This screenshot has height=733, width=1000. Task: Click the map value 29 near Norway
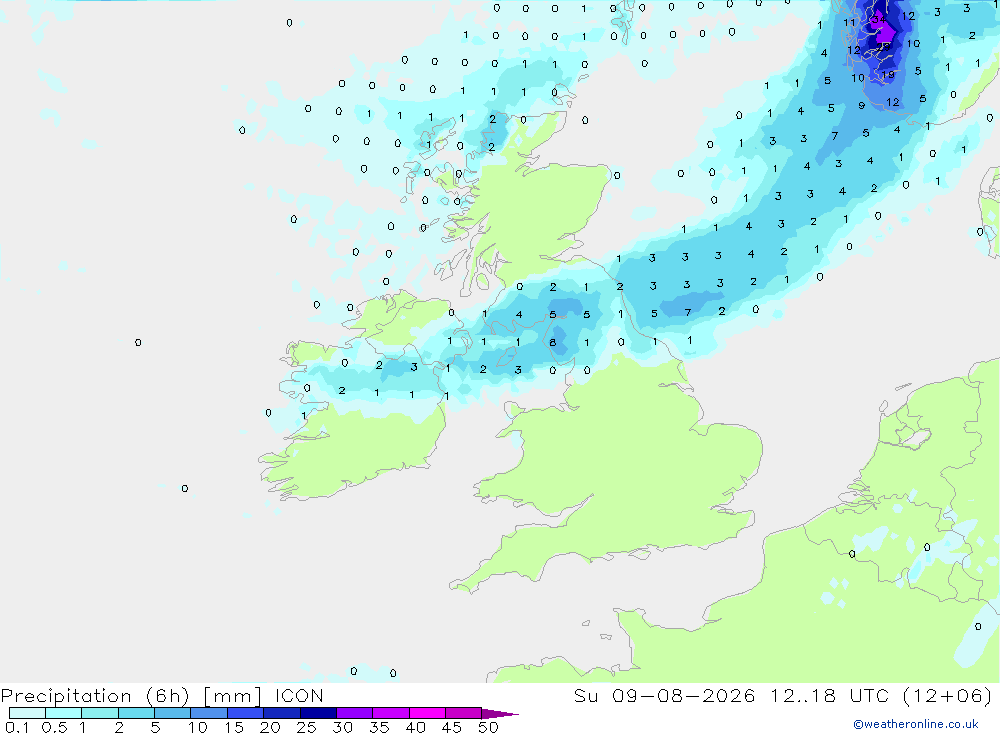885,47
